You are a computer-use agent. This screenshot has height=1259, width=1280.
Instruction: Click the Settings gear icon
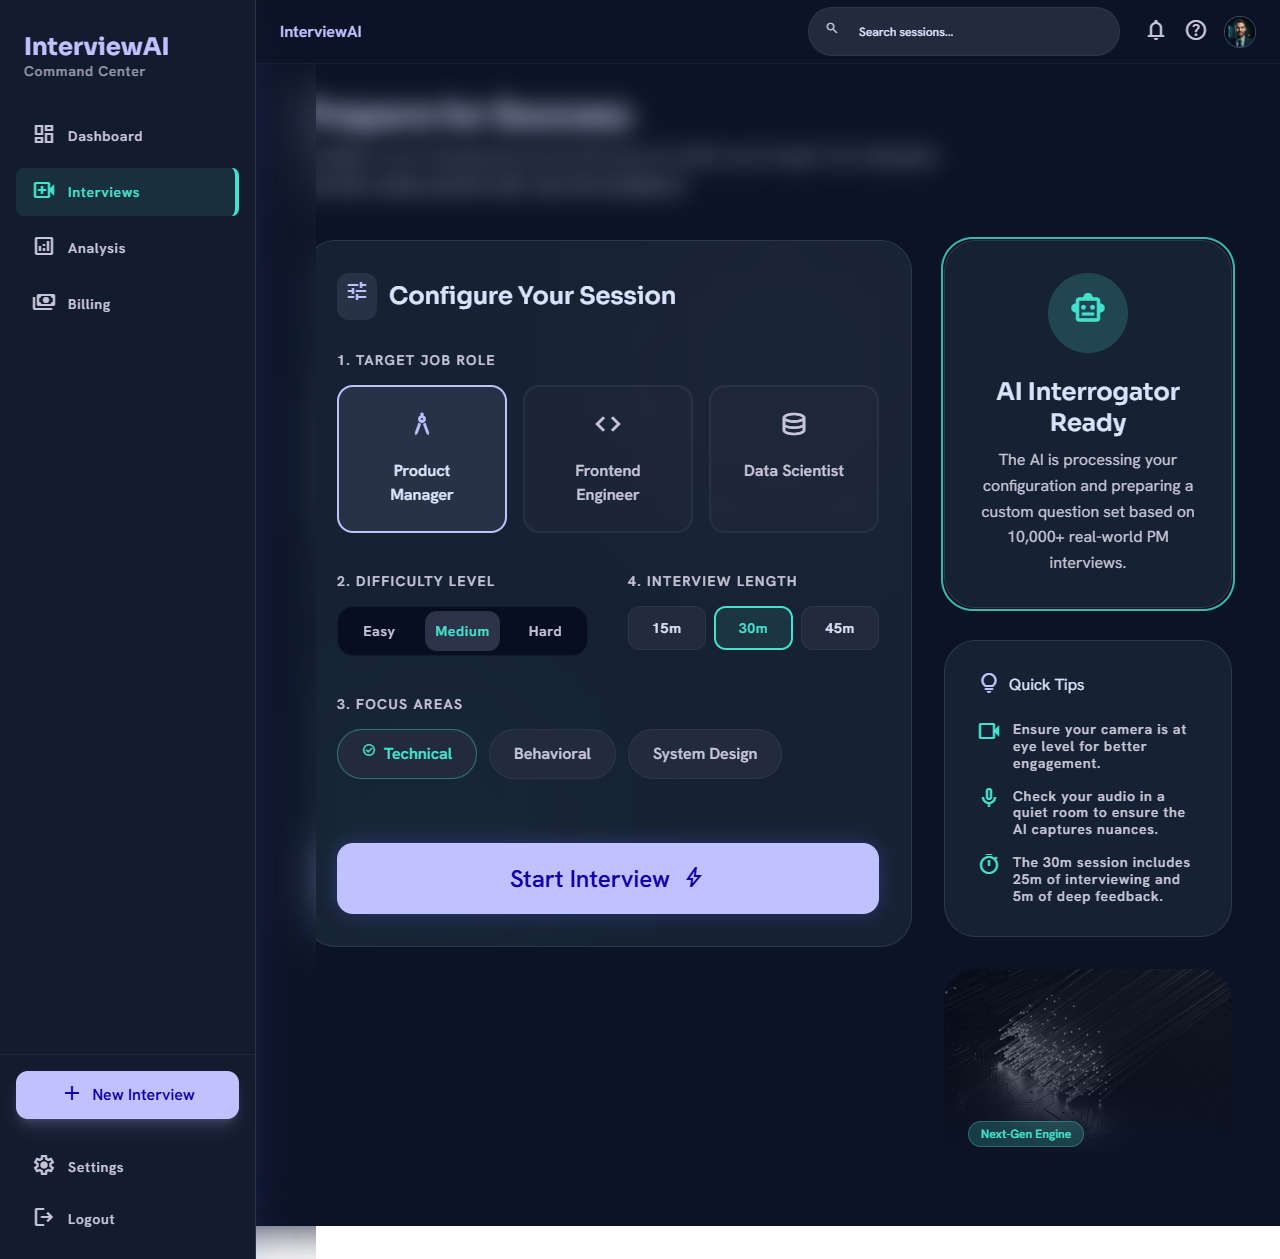[x=44, y=1165]
